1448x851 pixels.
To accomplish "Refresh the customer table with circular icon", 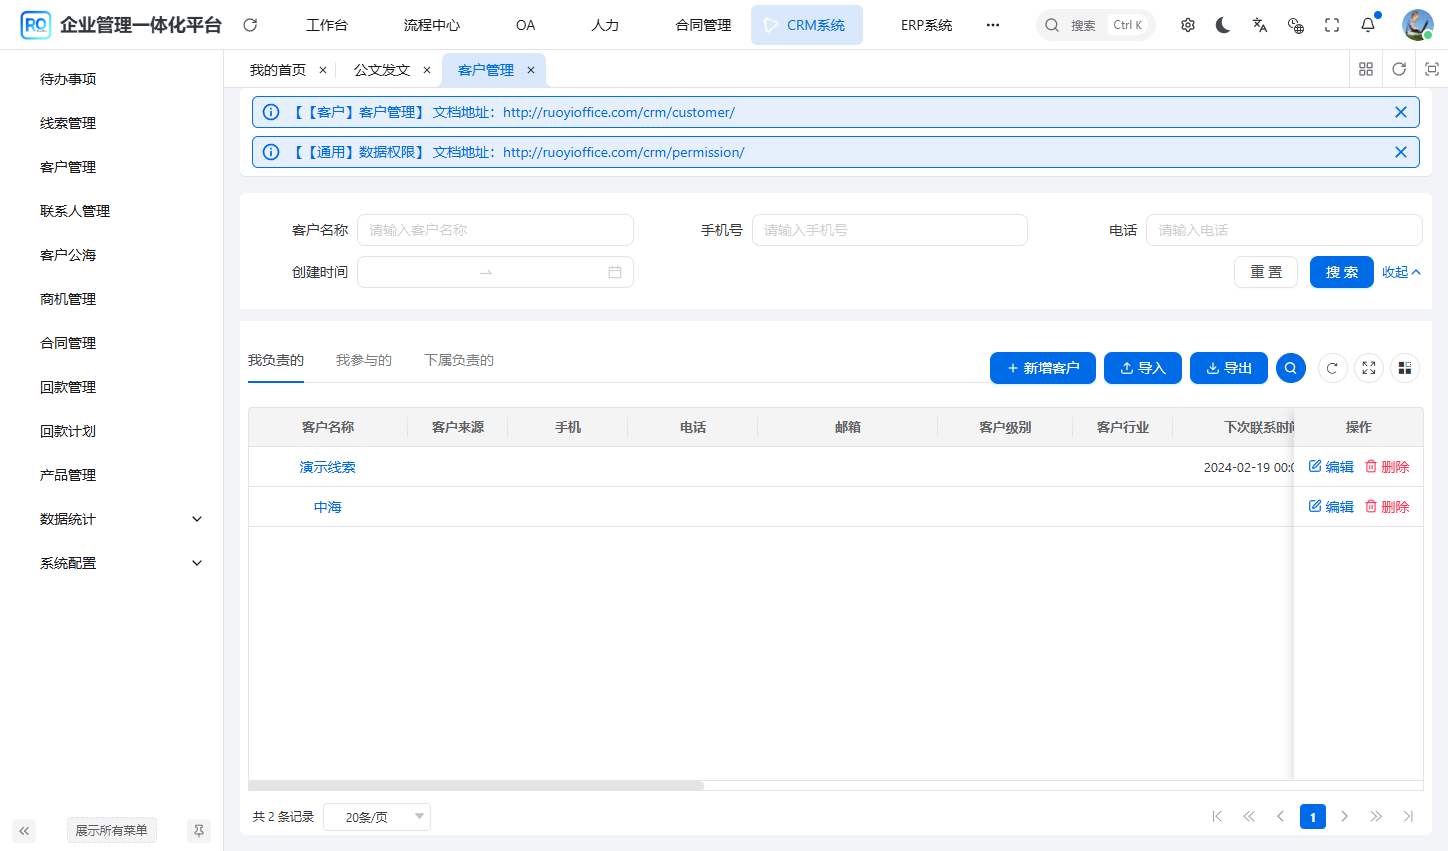I will 1332,368.
